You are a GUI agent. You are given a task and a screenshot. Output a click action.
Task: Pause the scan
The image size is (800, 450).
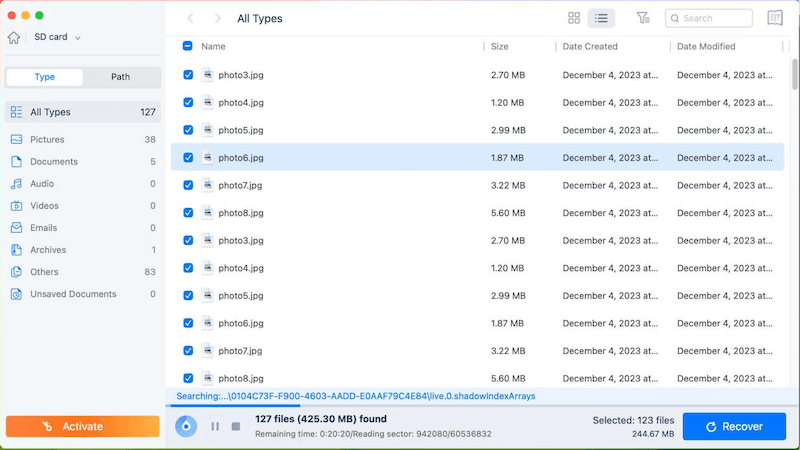215,426
